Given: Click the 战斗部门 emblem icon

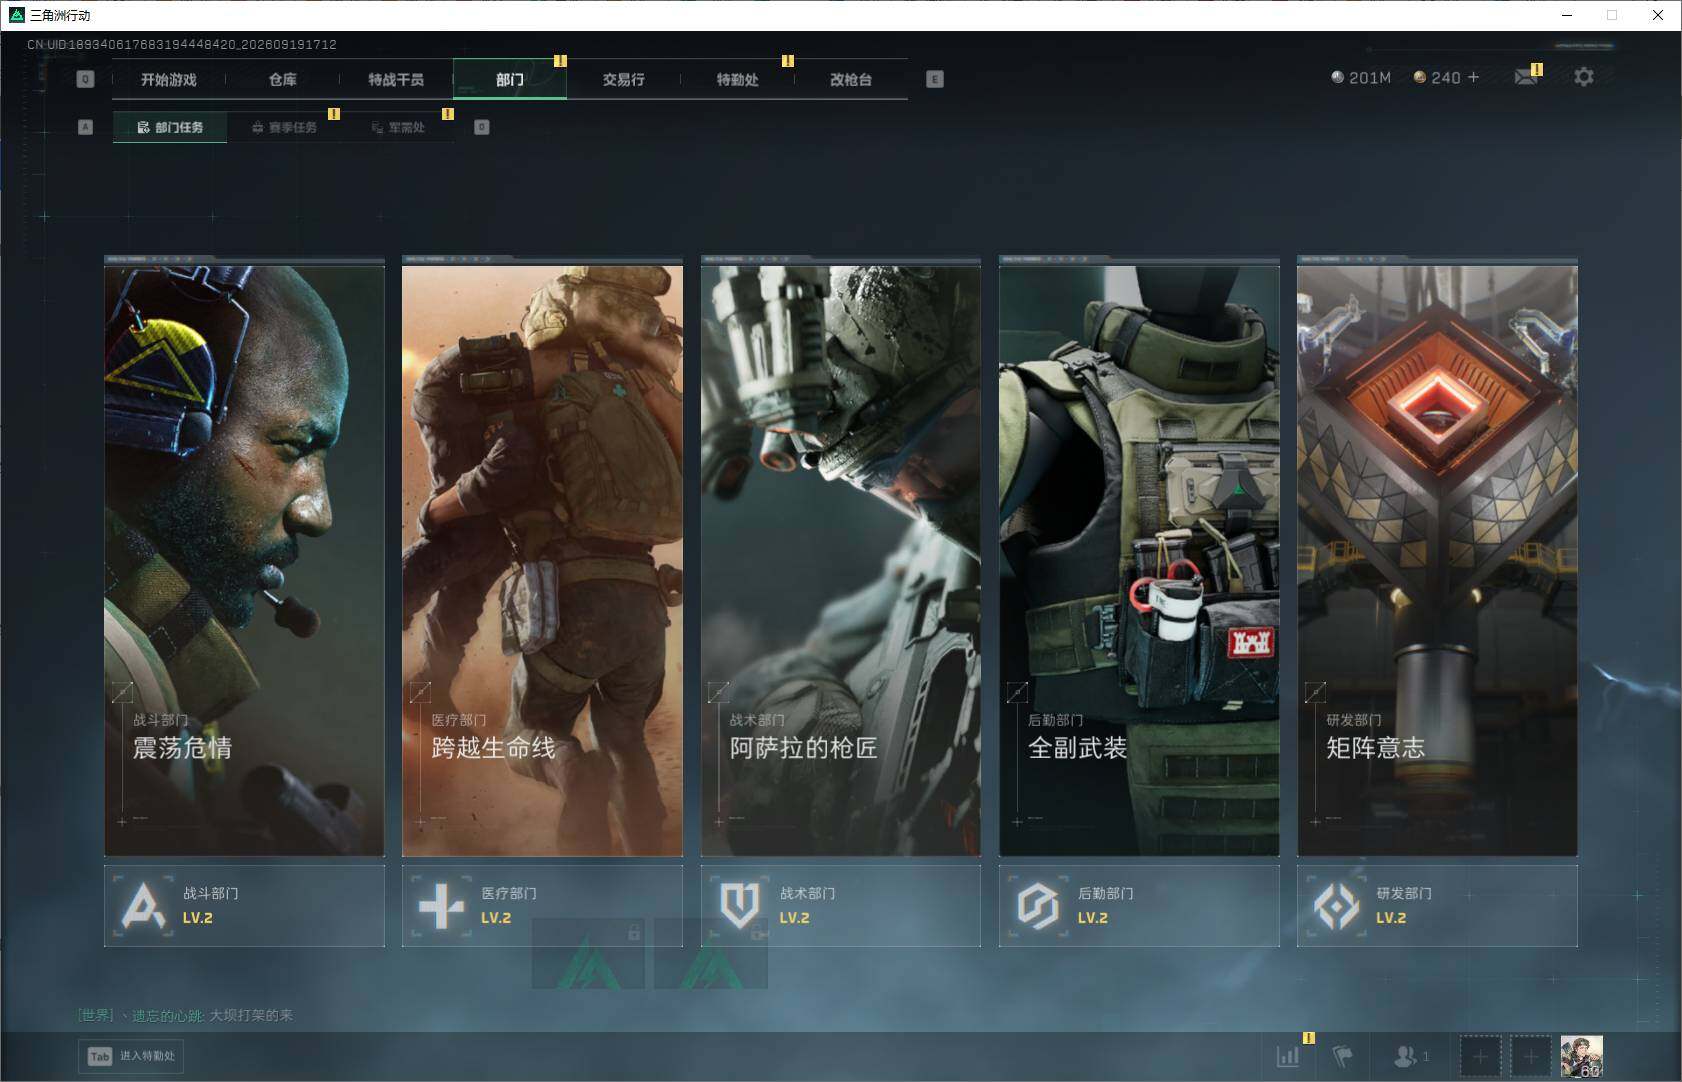Looking at the screenshot, I should pyautogui.click(x=144, y=906).
